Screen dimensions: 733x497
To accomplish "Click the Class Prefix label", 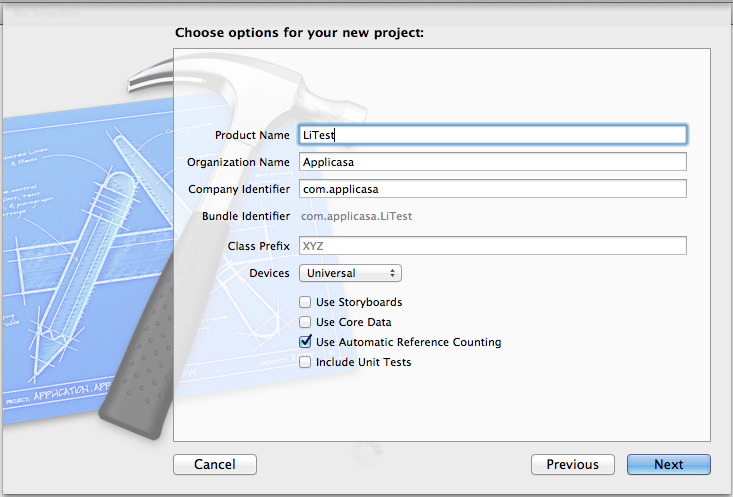I will point(259,245).
